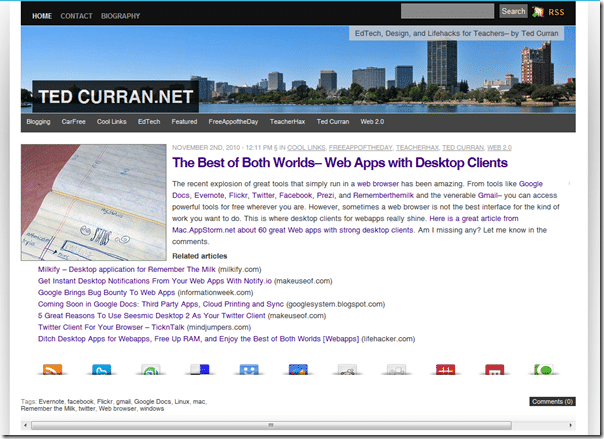Screen dimensions: 604x439
Task: Select the CarFree category tab
Action: click(73, 122)
